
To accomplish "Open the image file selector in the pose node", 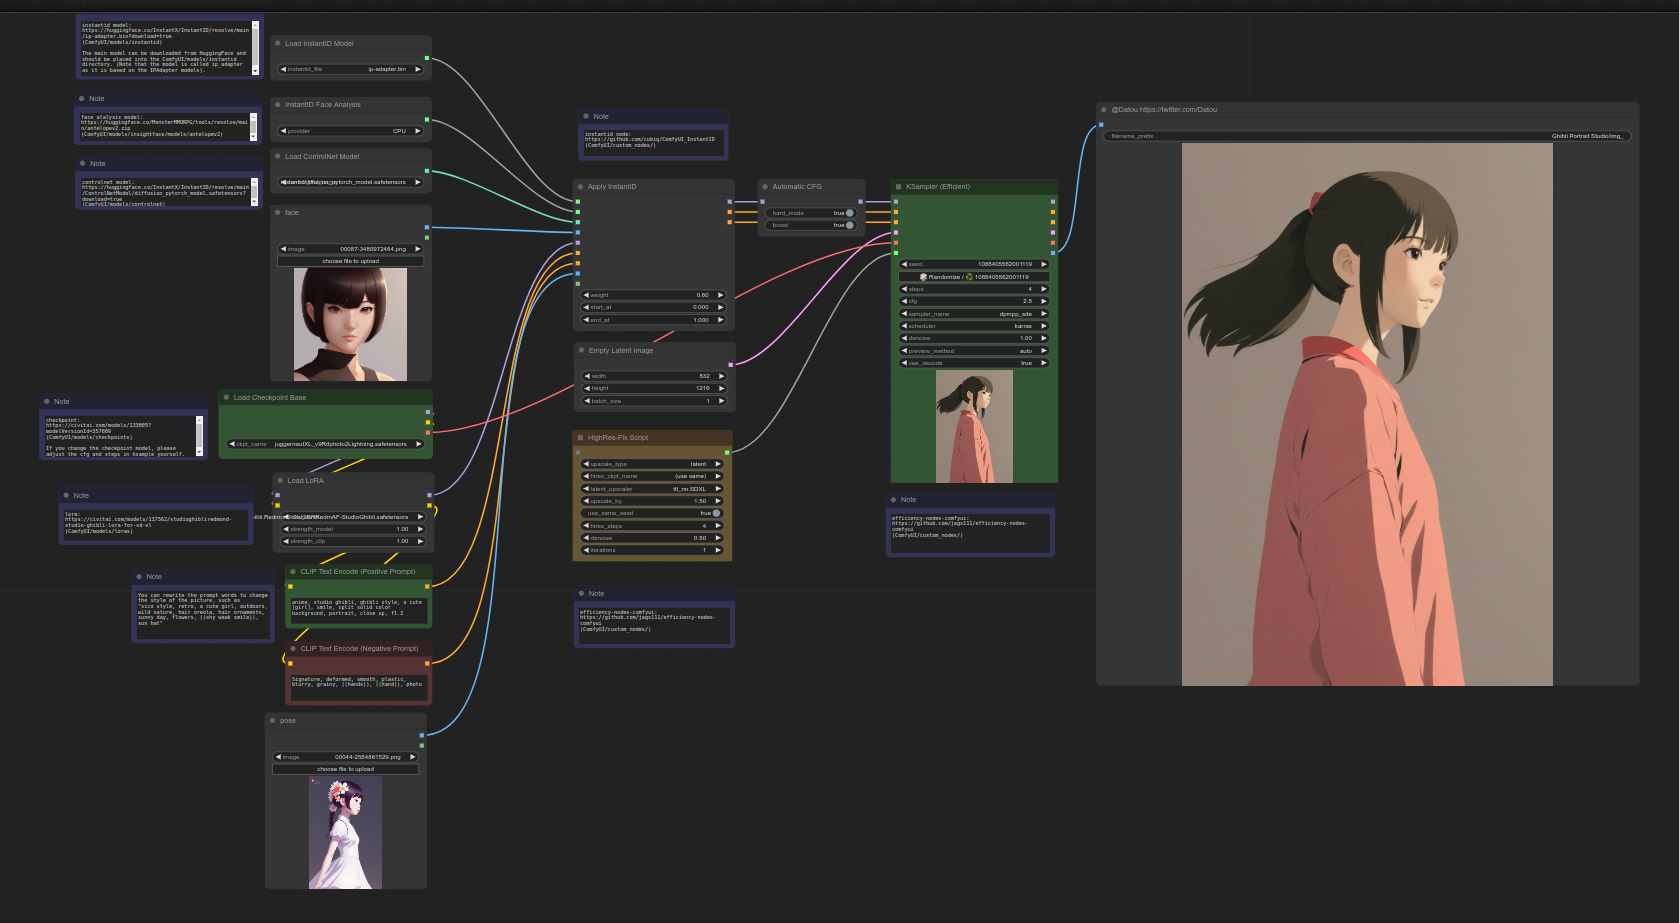I will (345, 757).
